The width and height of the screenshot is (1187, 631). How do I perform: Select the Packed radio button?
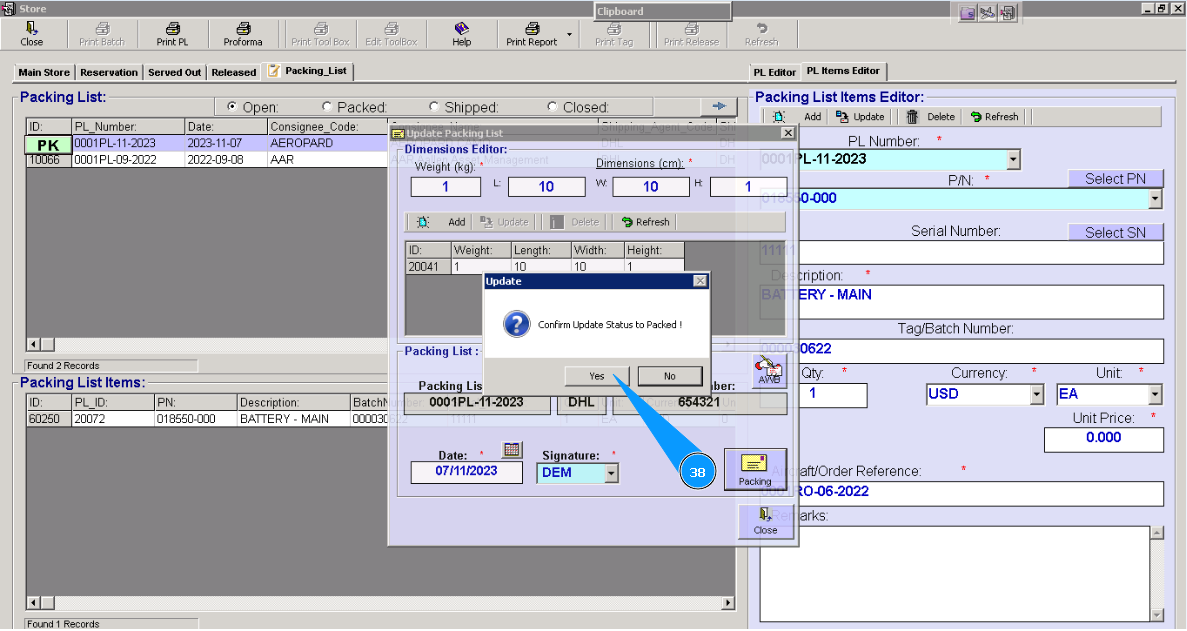(x=327, y=107)
